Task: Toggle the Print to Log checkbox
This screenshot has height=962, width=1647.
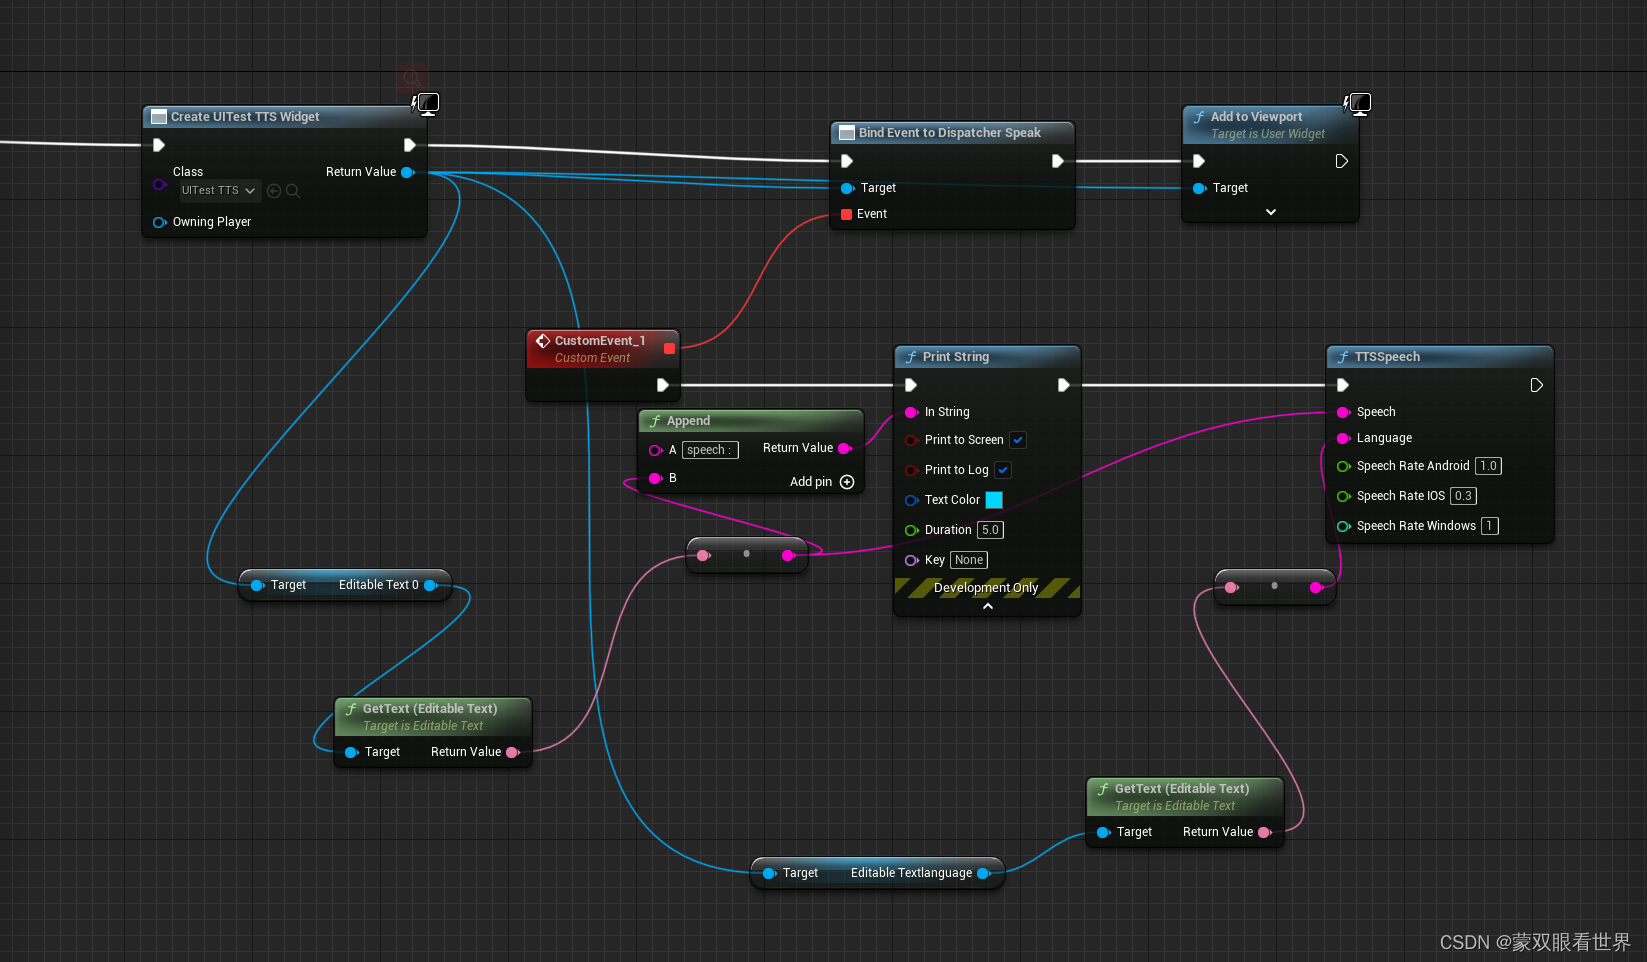Action: 1003,470
